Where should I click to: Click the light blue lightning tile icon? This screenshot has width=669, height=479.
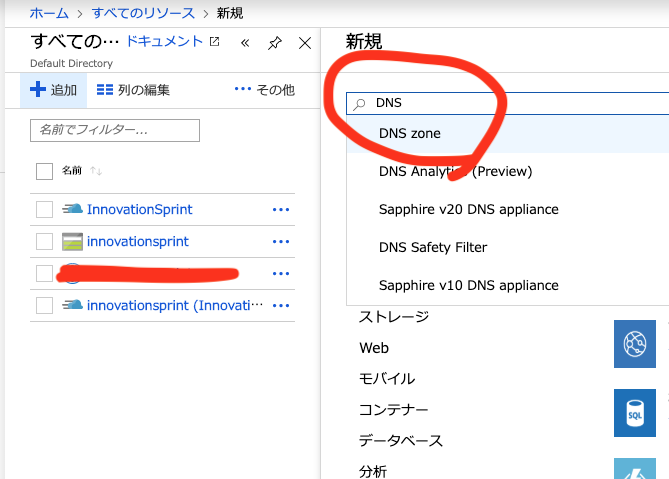point(635,469)
